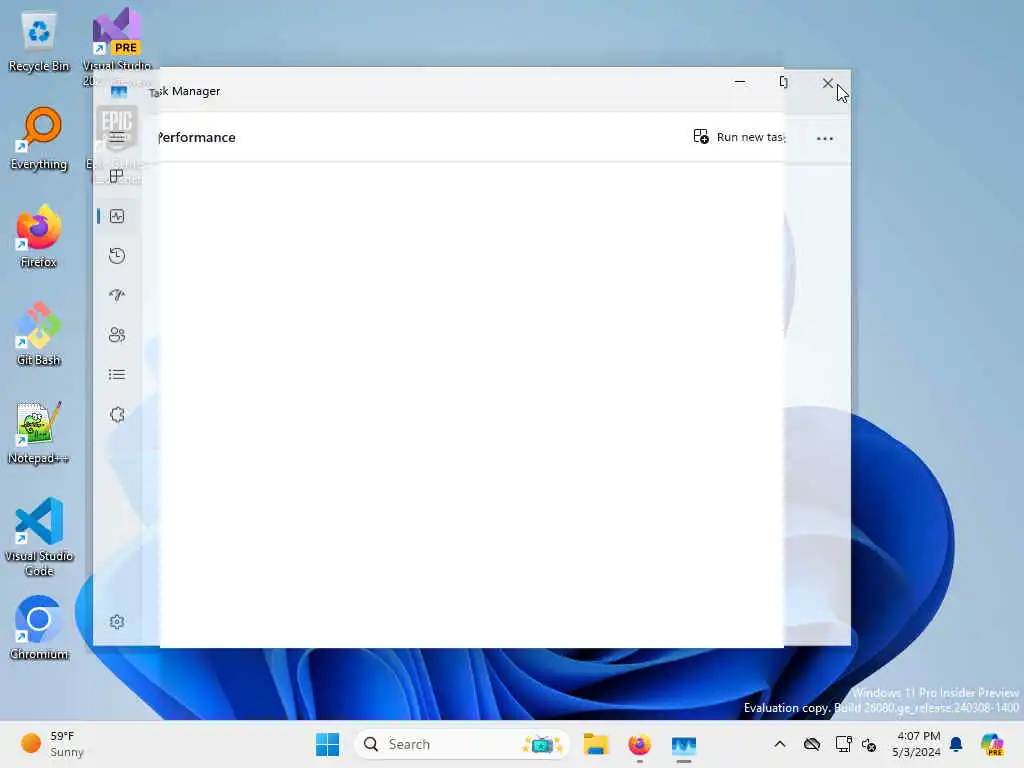
Task: Open Copilot Preview icon in taskbar corner
Action: pyautogui.click(x=992, y=744)
